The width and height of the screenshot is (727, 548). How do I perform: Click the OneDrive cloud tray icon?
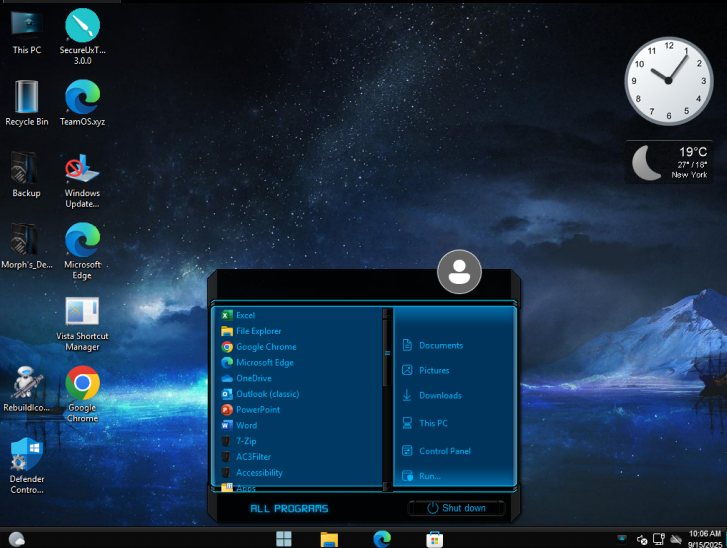676,540
